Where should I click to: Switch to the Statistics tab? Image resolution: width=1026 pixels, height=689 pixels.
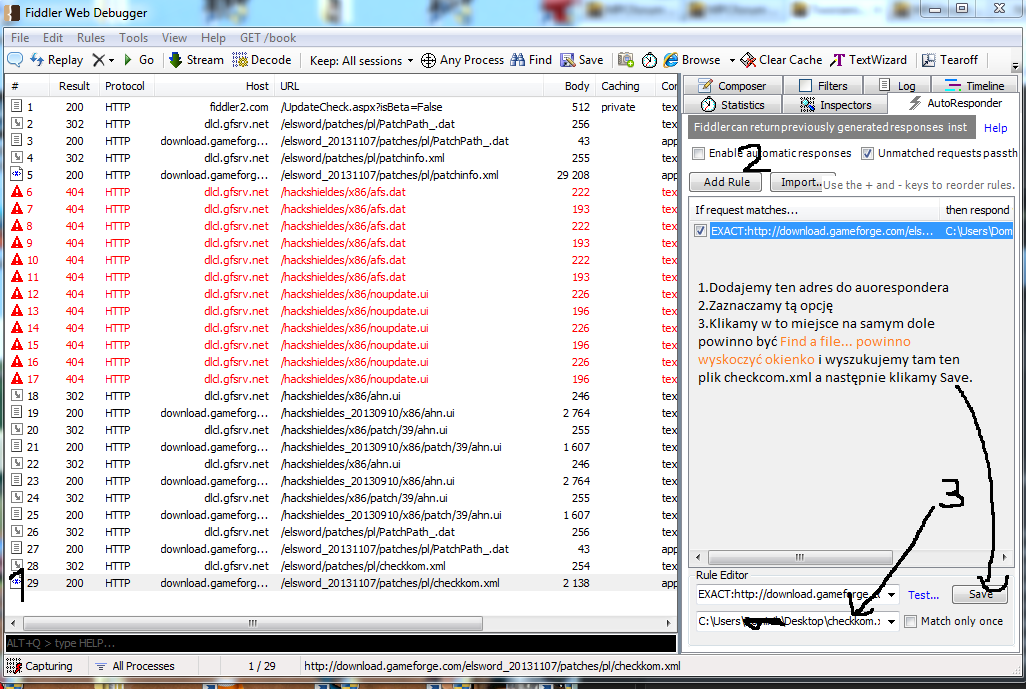pos(732,105)
